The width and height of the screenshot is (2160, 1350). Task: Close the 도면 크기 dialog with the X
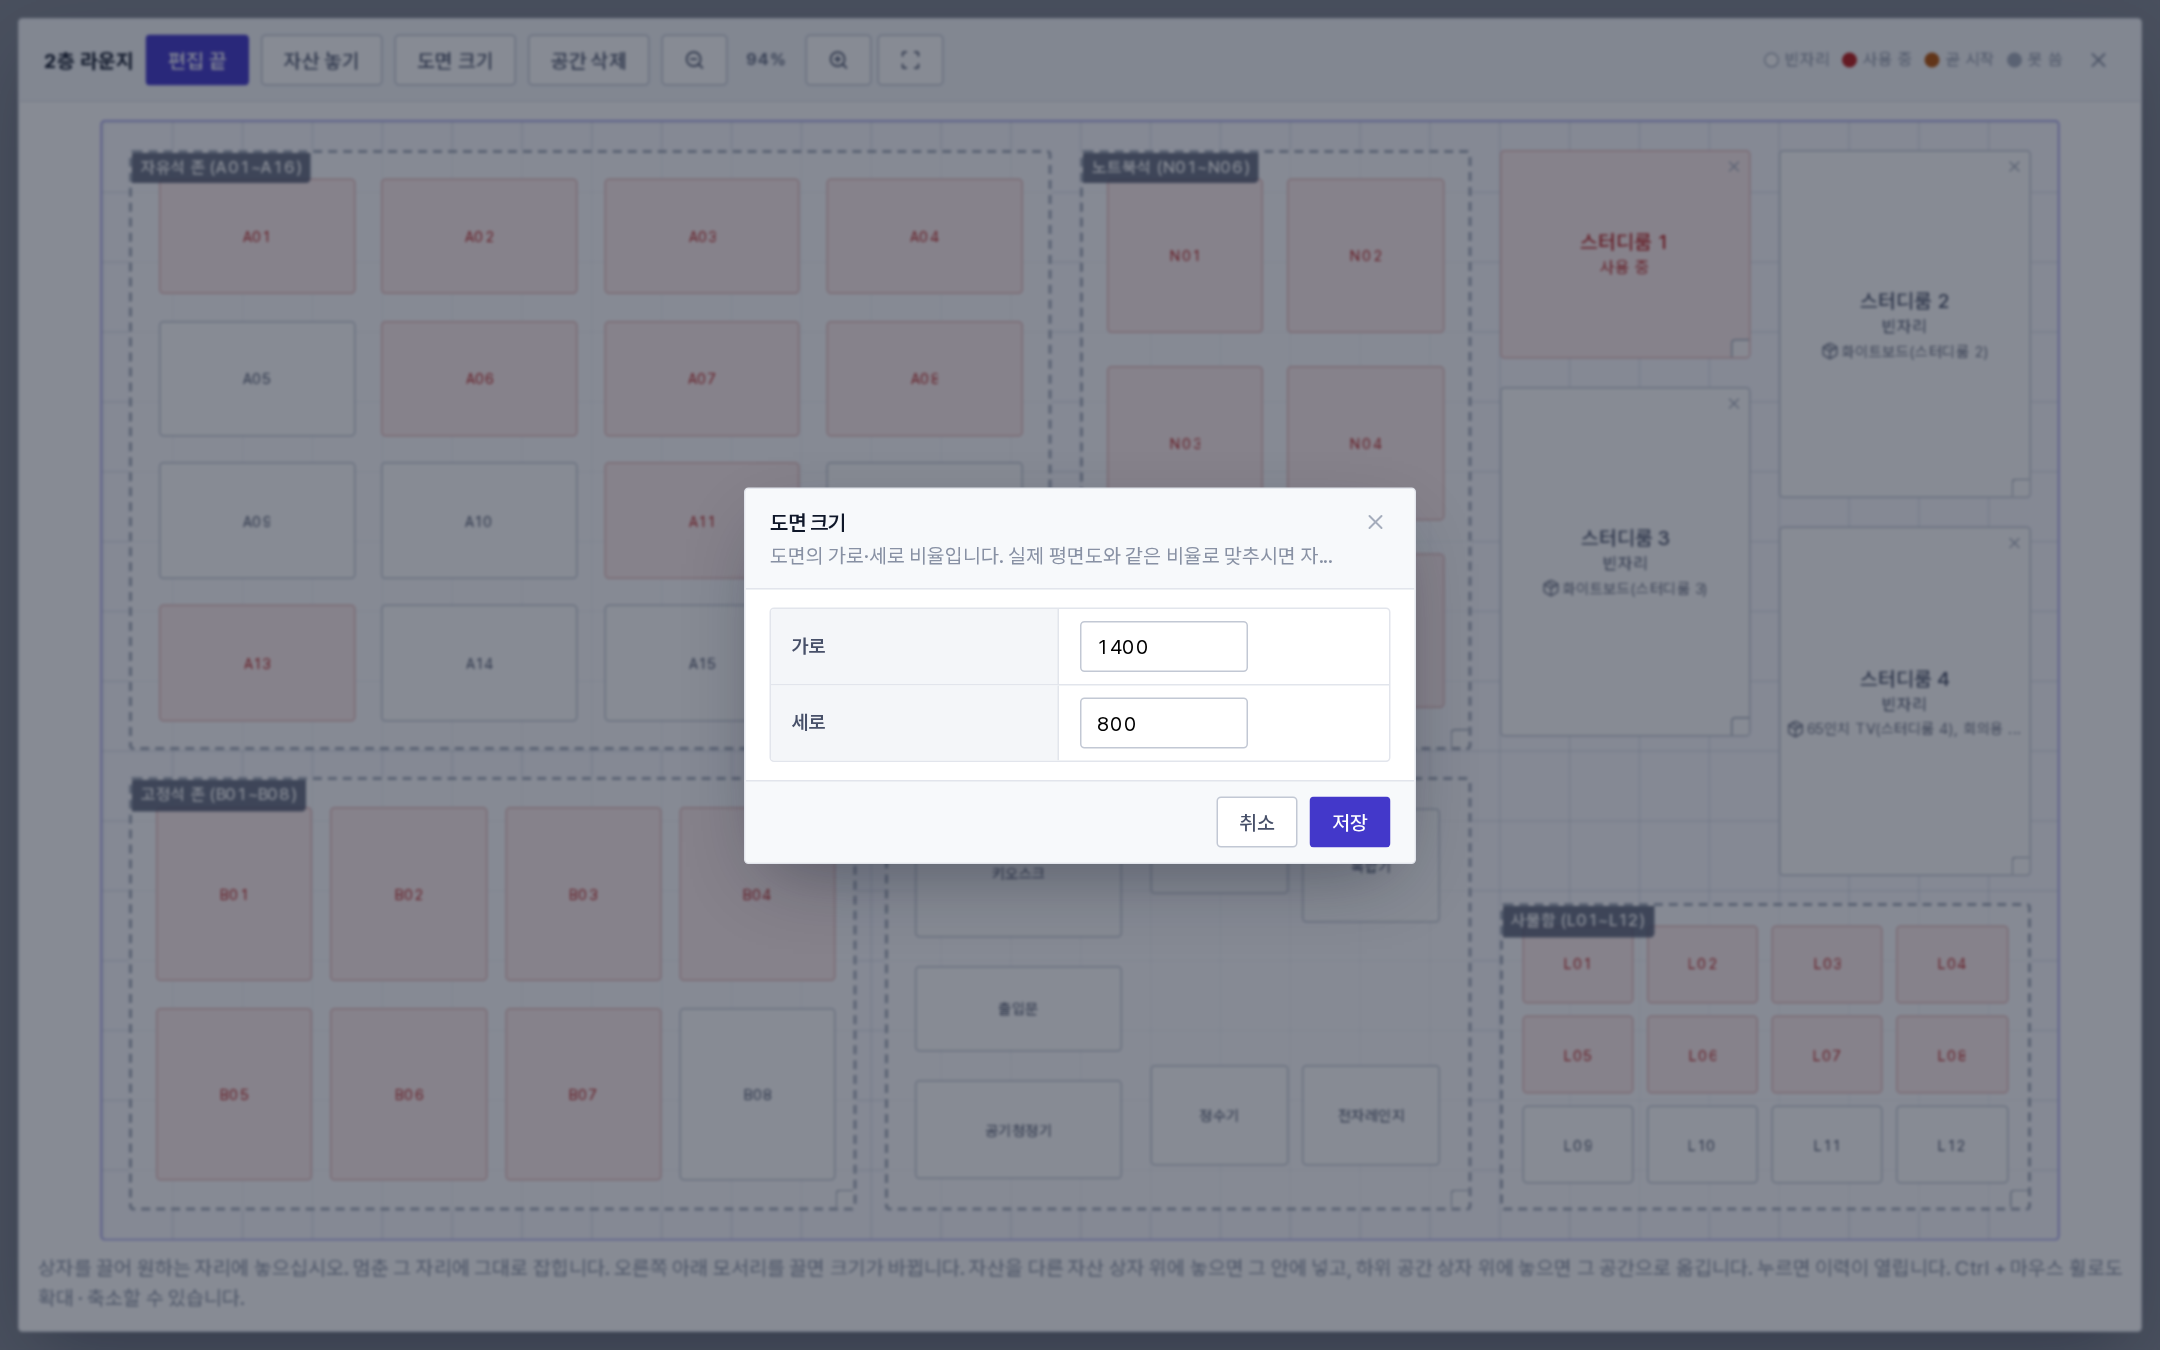tap(1375, 522)
